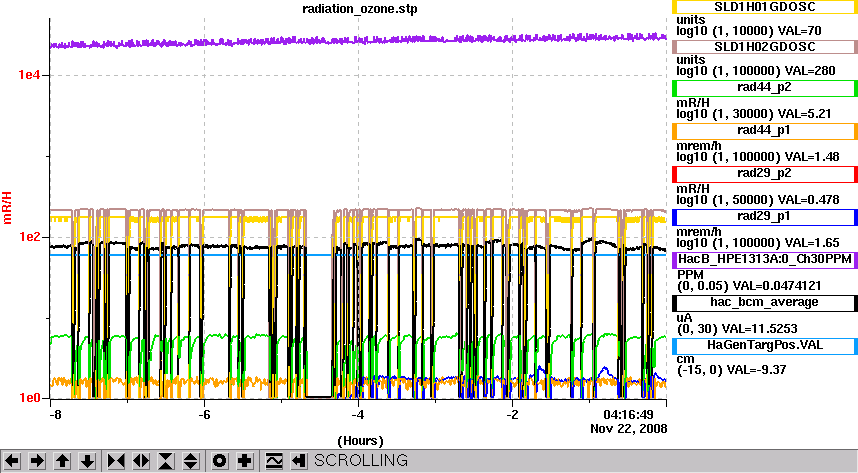
Task: Select the rad29_p1 blue curve label
Action: pos(764,217)
